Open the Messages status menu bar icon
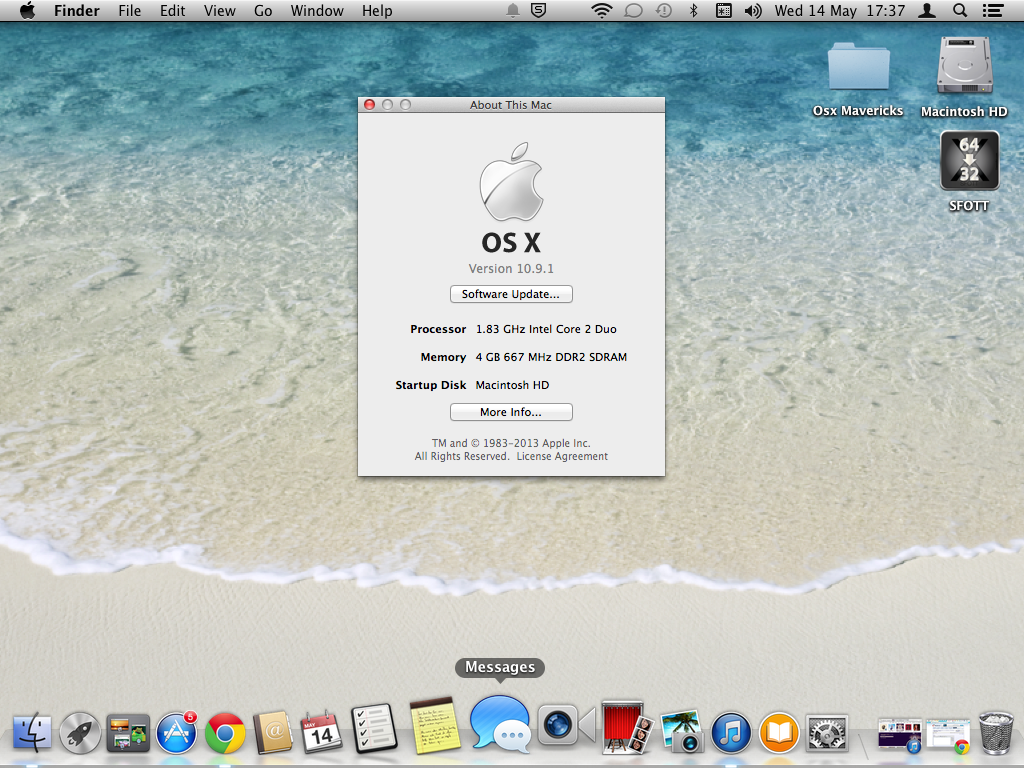 pyautogui.click(x=633, y=10)
